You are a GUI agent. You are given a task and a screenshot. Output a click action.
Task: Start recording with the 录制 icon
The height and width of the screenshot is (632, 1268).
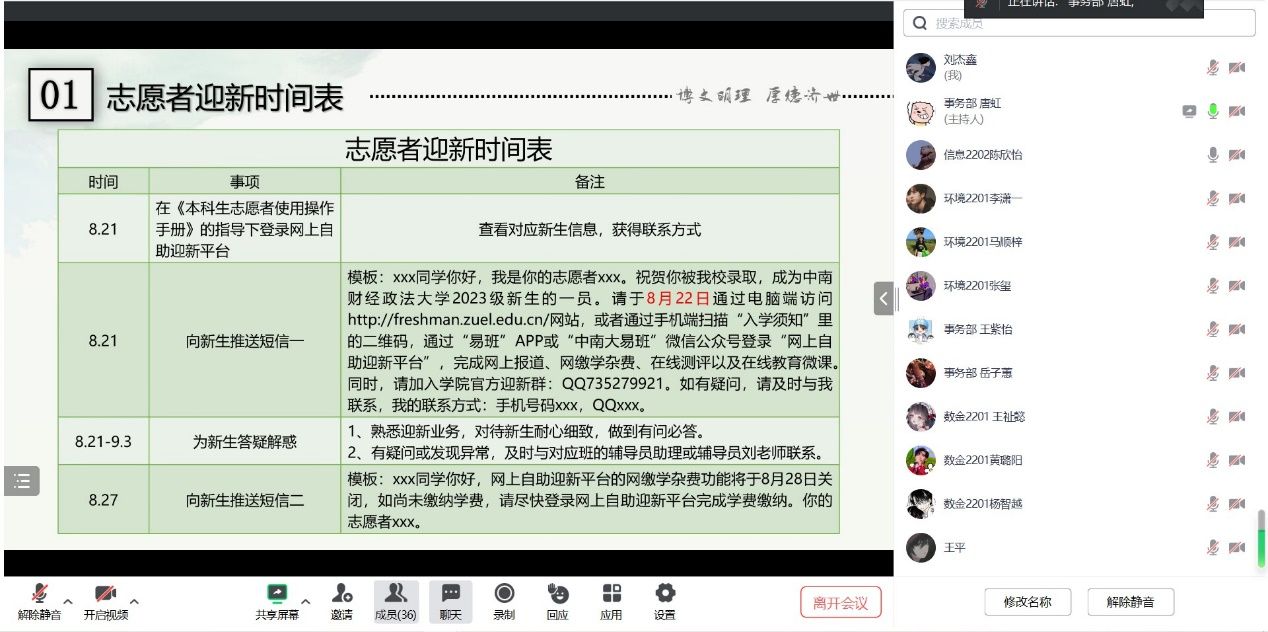click(504, 595)
